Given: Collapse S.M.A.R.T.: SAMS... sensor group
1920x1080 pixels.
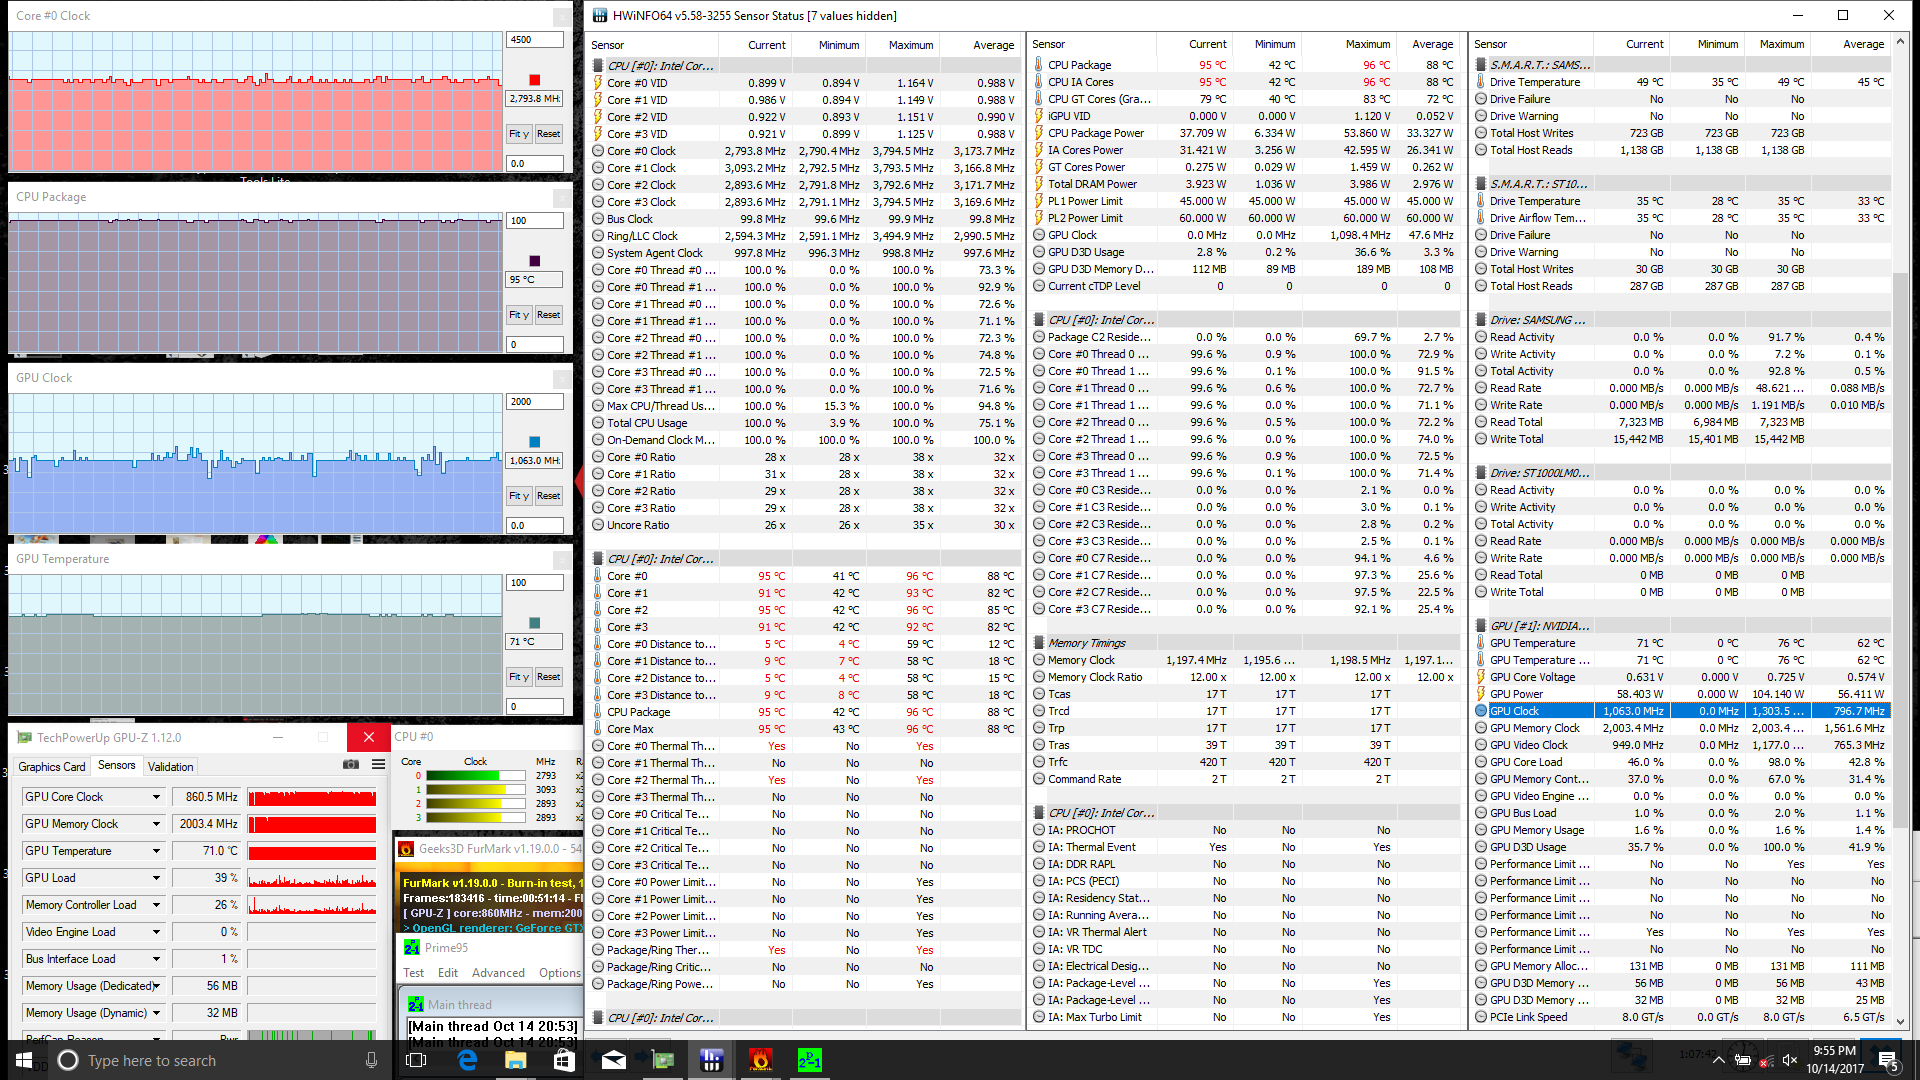Looking at the screenshot, I should point(1481,65).
